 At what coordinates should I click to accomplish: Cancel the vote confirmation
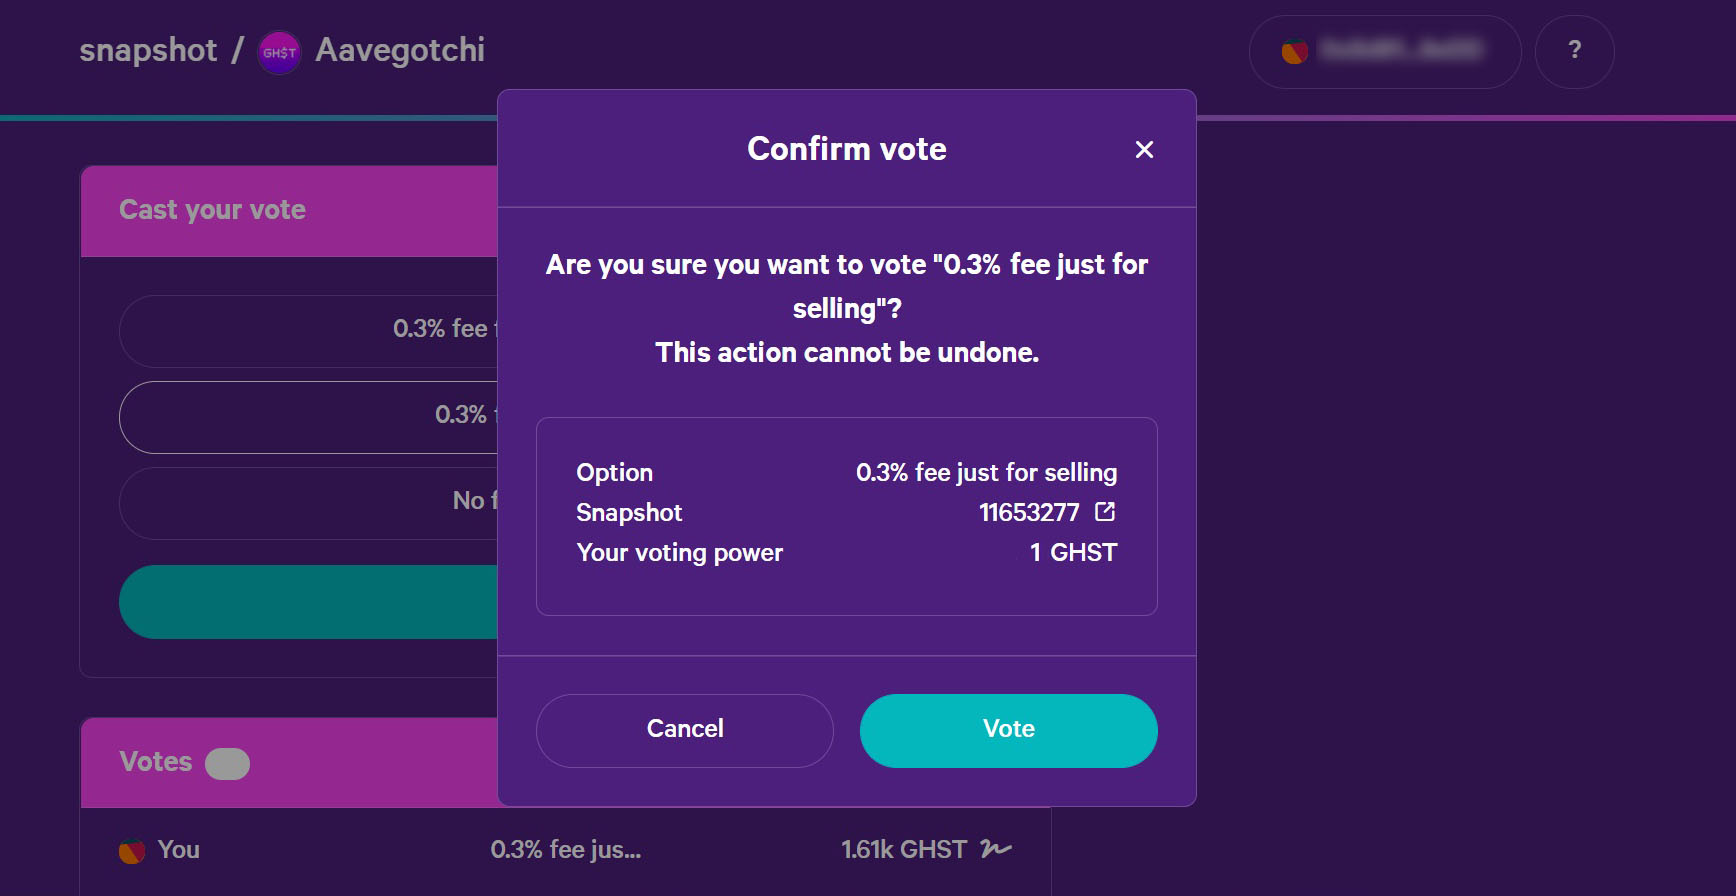[x=684, y=729]
